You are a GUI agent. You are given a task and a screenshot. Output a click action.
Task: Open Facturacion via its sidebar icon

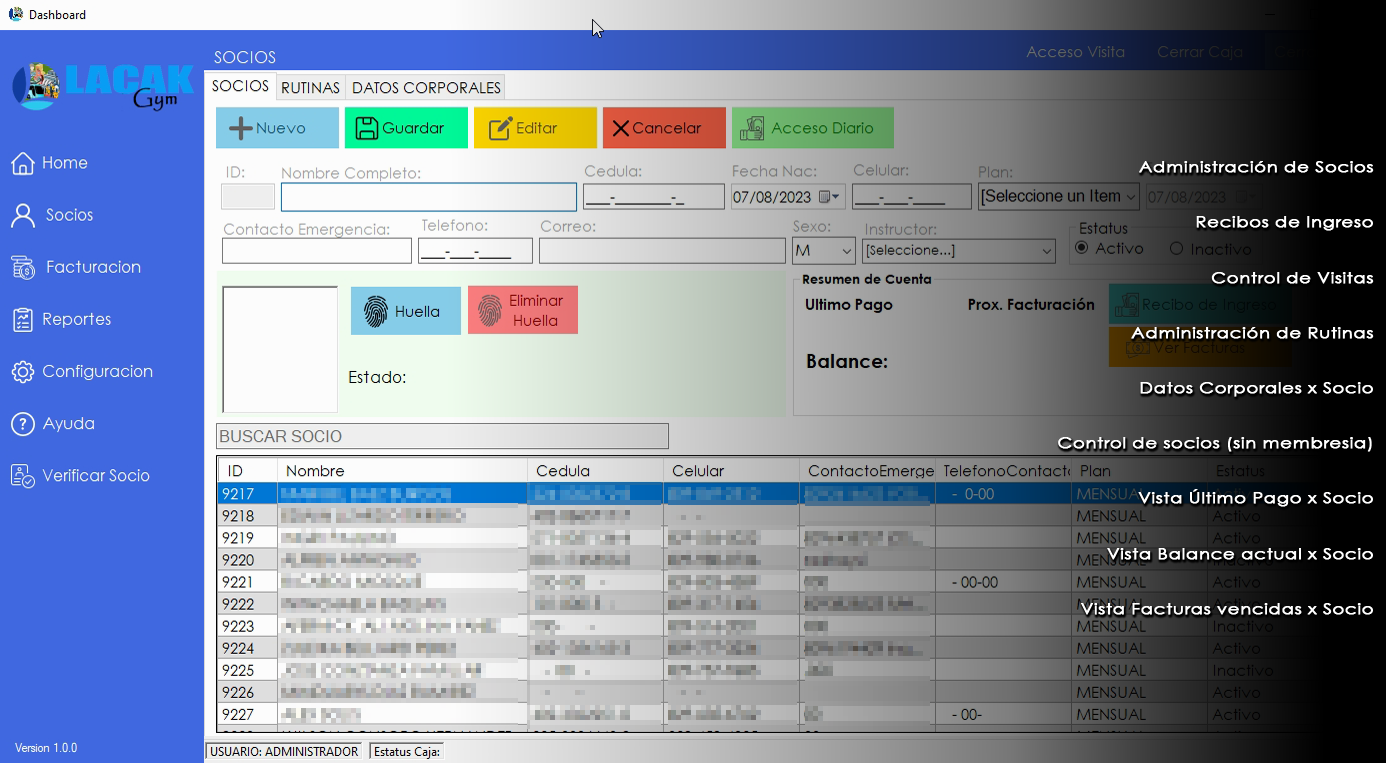coord(22,267)
